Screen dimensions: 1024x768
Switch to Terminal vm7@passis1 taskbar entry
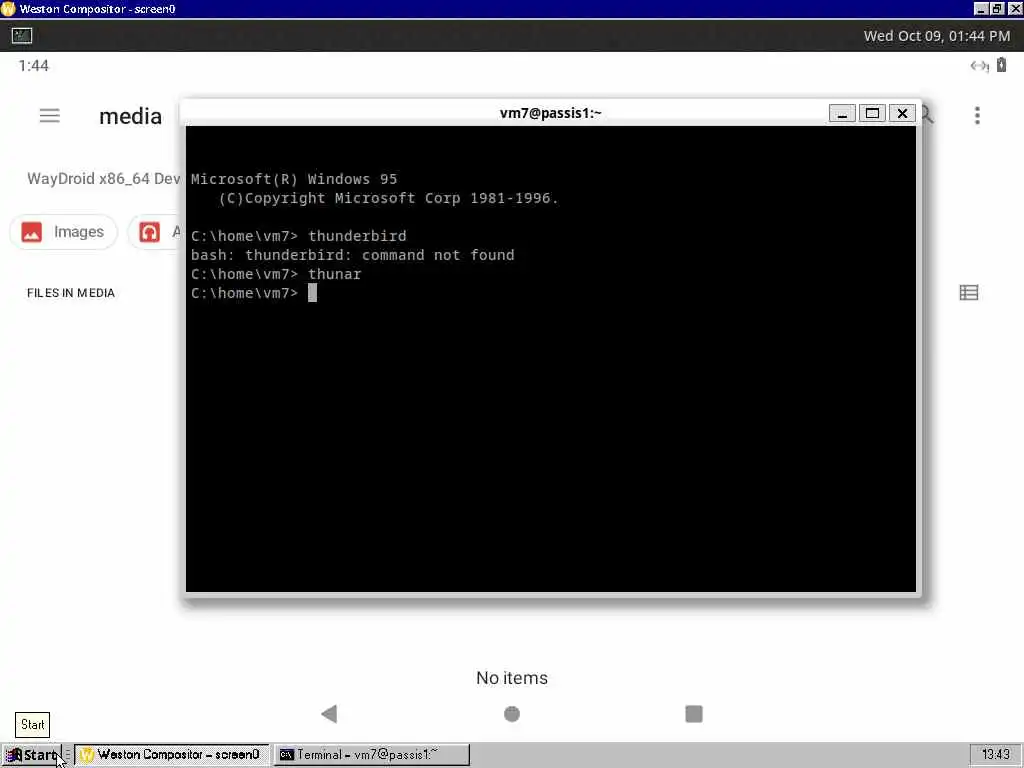[371, 755]
